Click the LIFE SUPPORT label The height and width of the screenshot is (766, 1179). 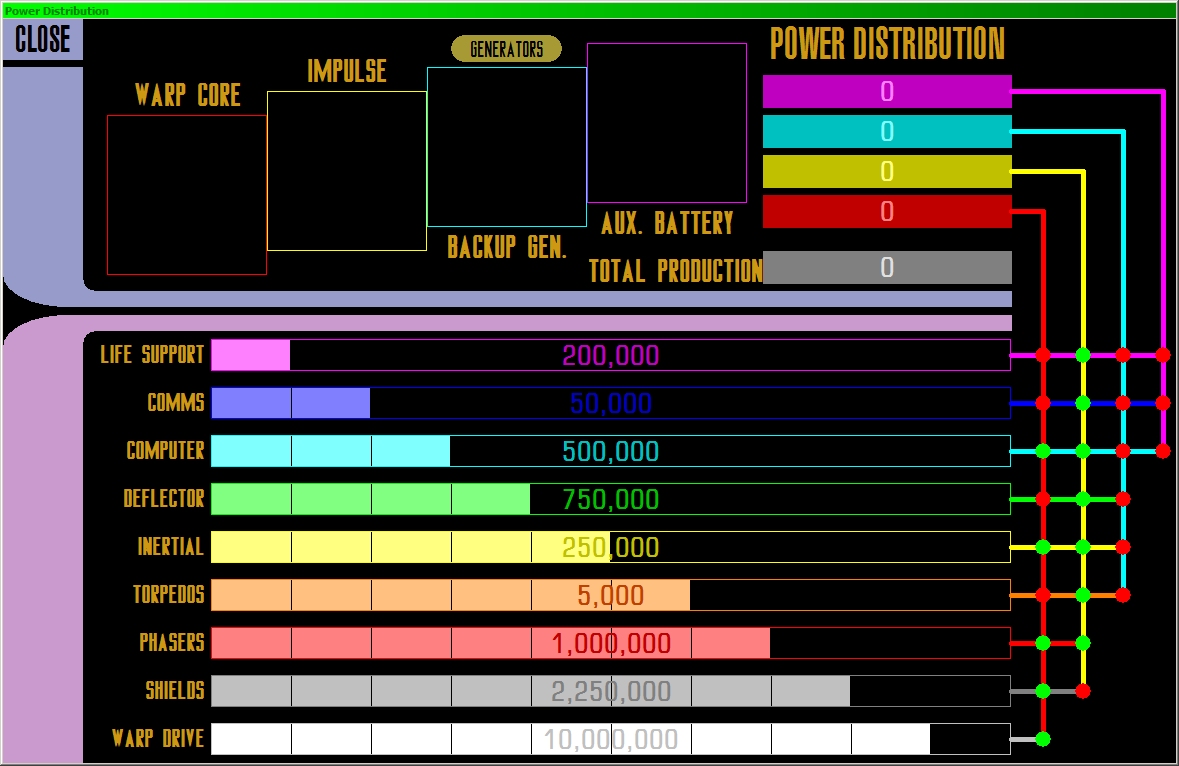coord(152,354)
